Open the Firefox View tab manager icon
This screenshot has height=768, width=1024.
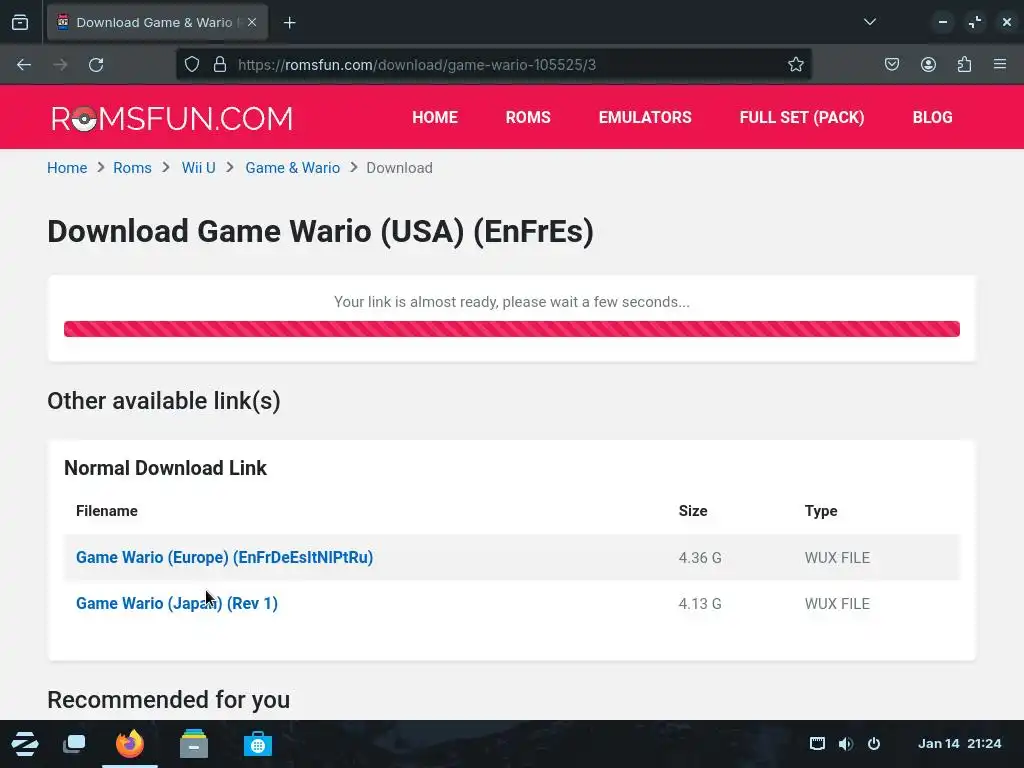(x=20, y=22)
